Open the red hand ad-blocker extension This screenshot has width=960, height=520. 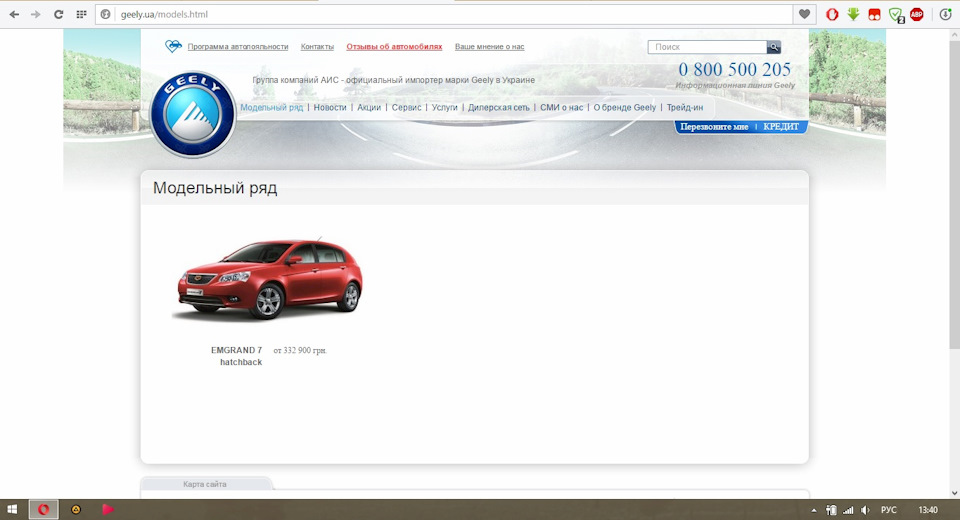tap(831, 14)
